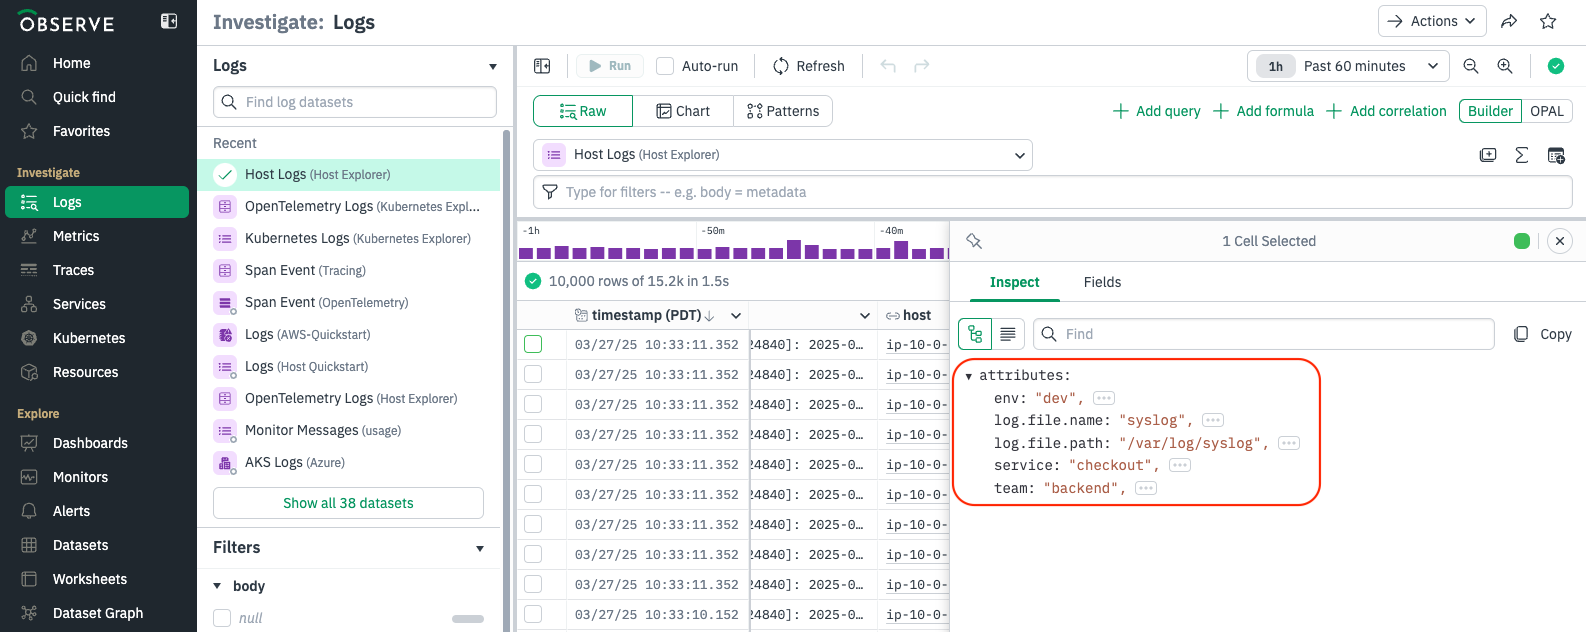Select the Patterns view tab

[x=783, y=111]
